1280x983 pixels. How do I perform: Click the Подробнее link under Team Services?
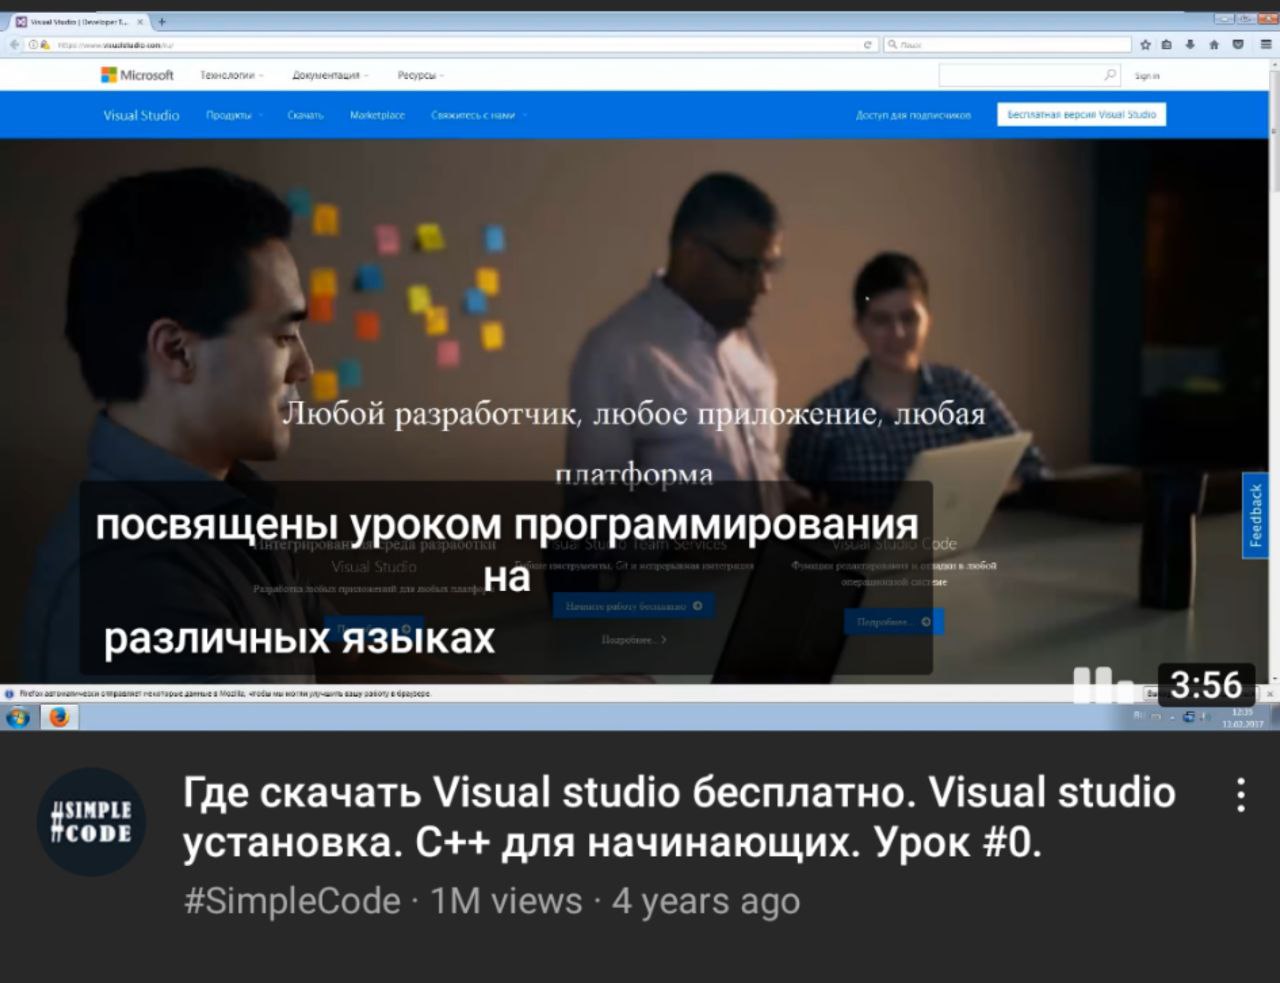(633, 639)
